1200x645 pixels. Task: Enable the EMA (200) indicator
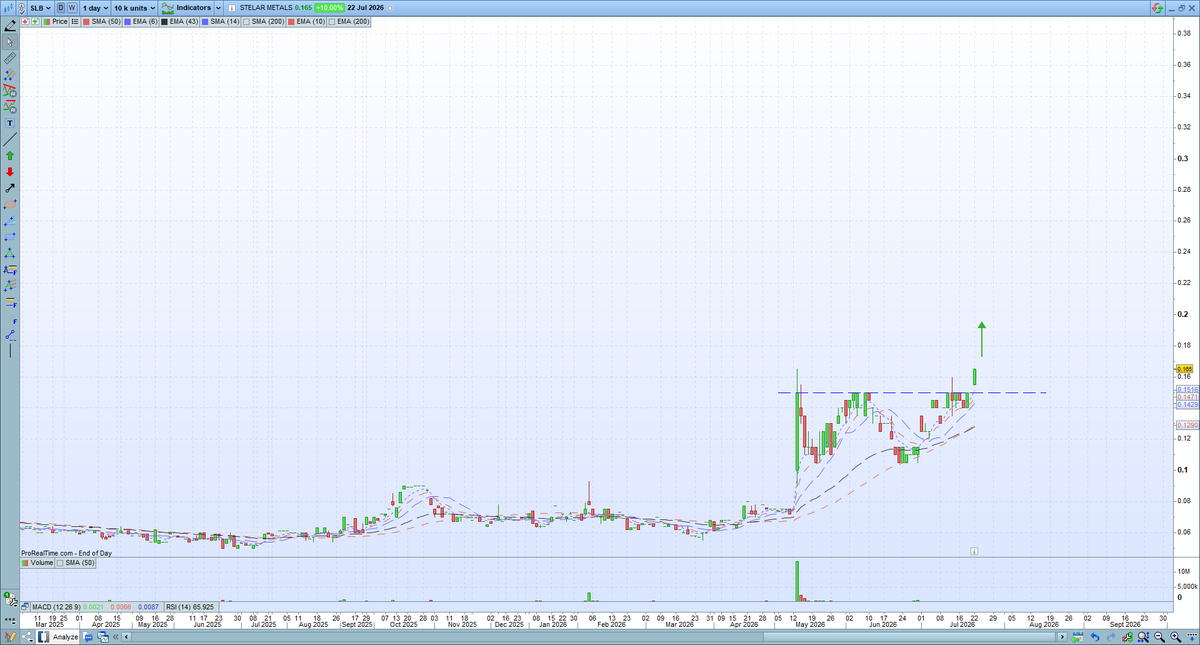pos(348,21)
